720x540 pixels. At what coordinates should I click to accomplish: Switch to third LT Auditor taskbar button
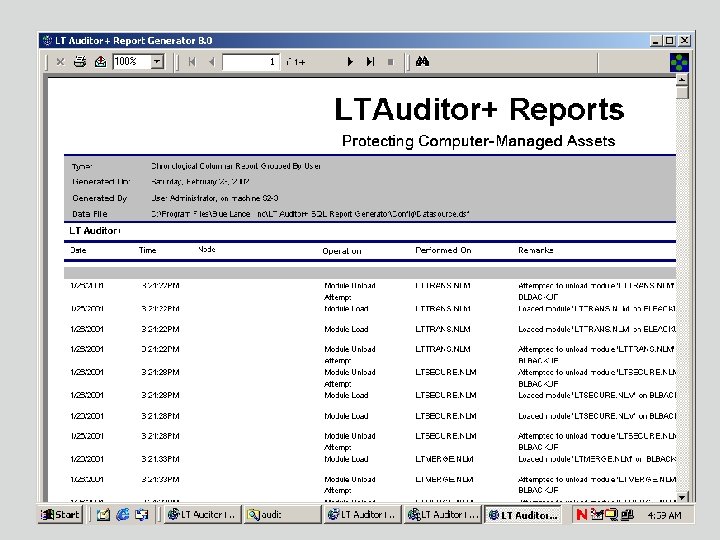click(362, 515)
